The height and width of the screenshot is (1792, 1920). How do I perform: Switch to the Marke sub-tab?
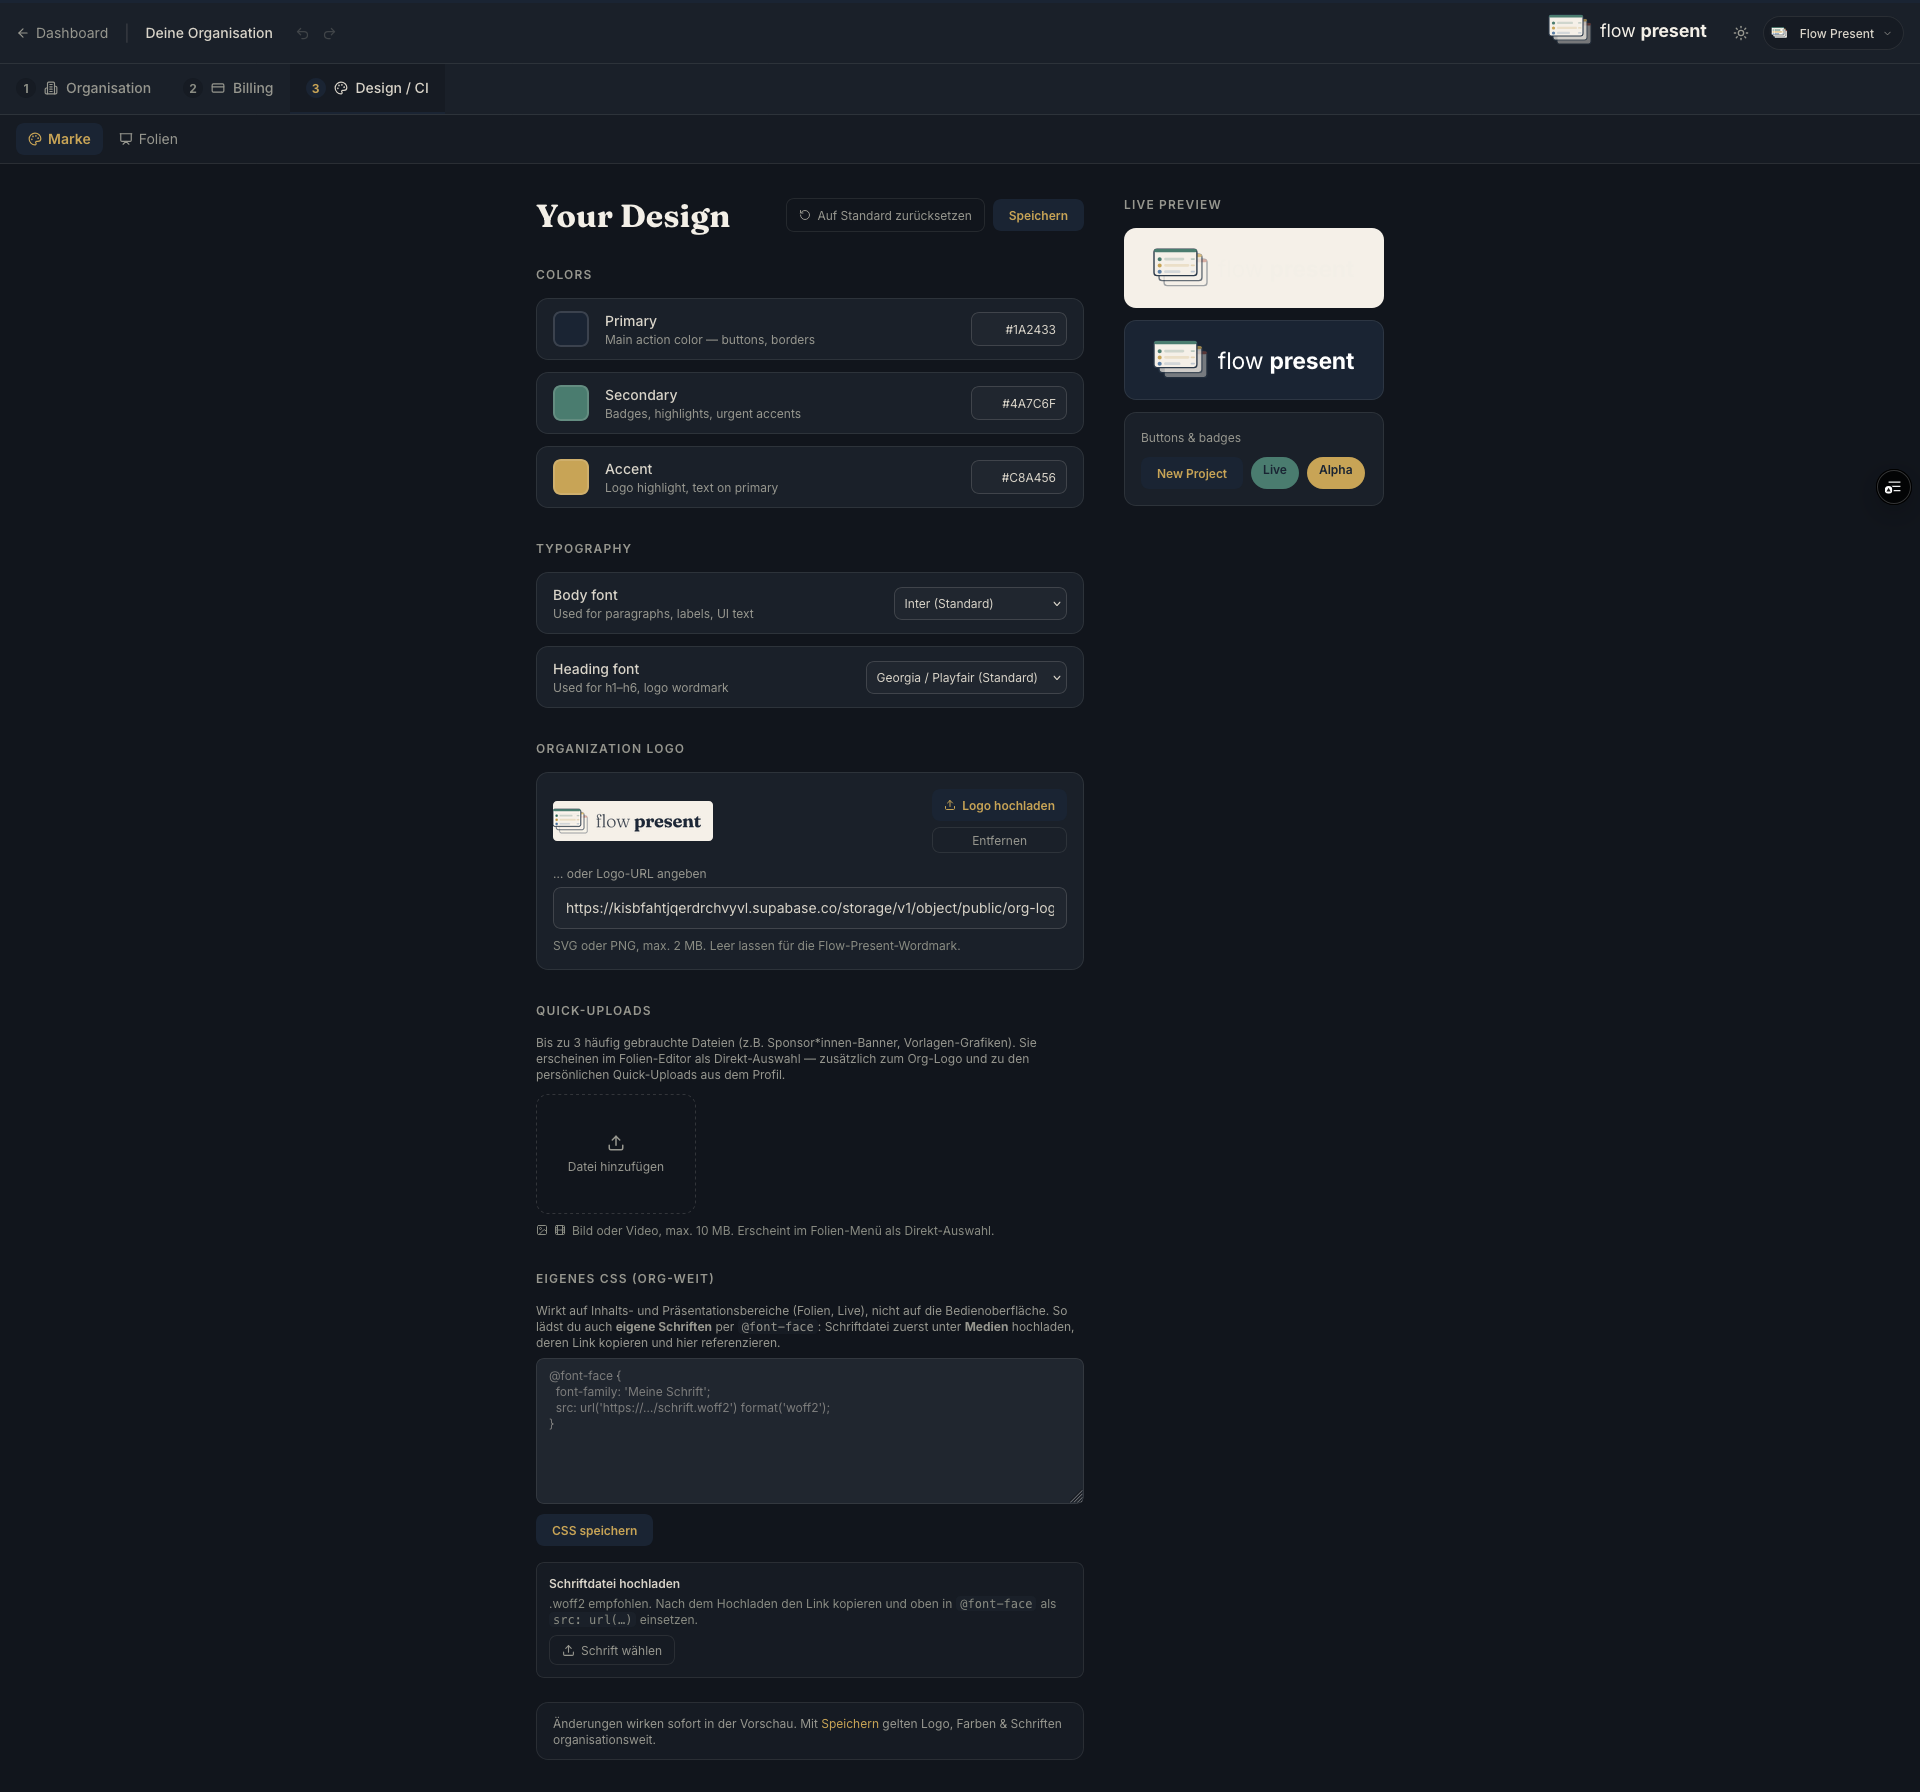[x=59, y=139]
